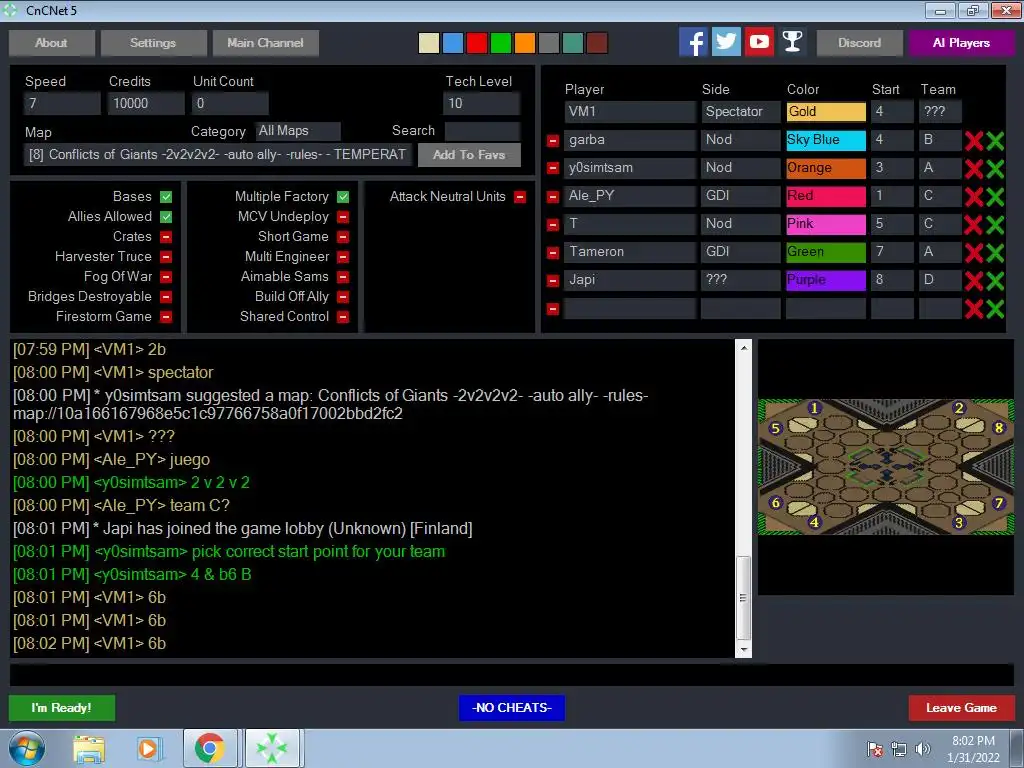Screen dimensions: 1024x768
Task: Click the volume icon in the system tray
Action: (x=922, y=749)
